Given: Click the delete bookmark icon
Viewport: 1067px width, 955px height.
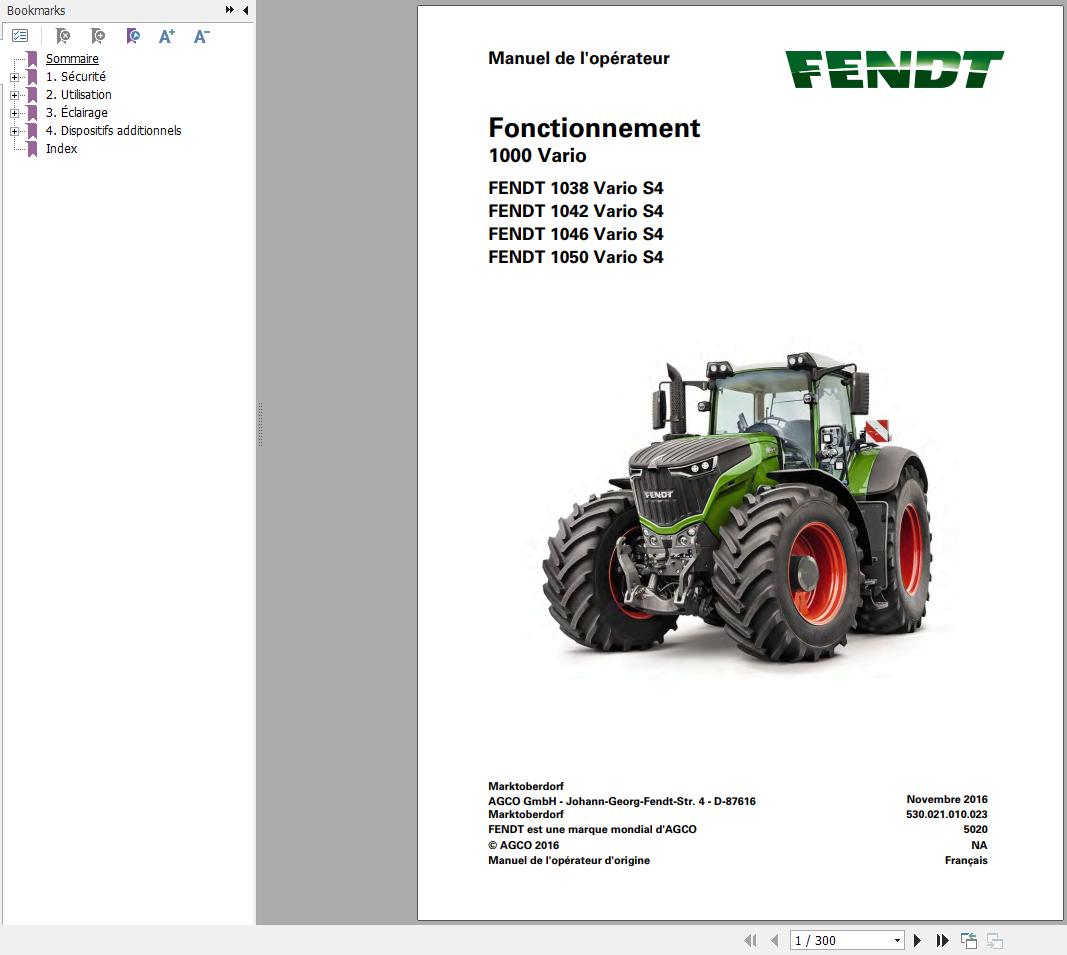Looking at the screenshot, I should 63,36.
